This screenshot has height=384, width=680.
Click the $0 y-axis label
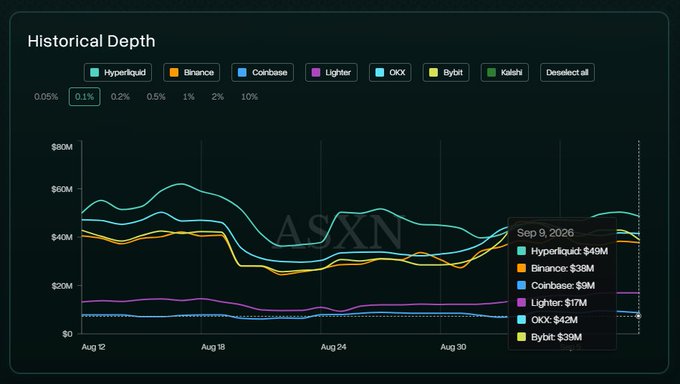[x=67, y=334]
